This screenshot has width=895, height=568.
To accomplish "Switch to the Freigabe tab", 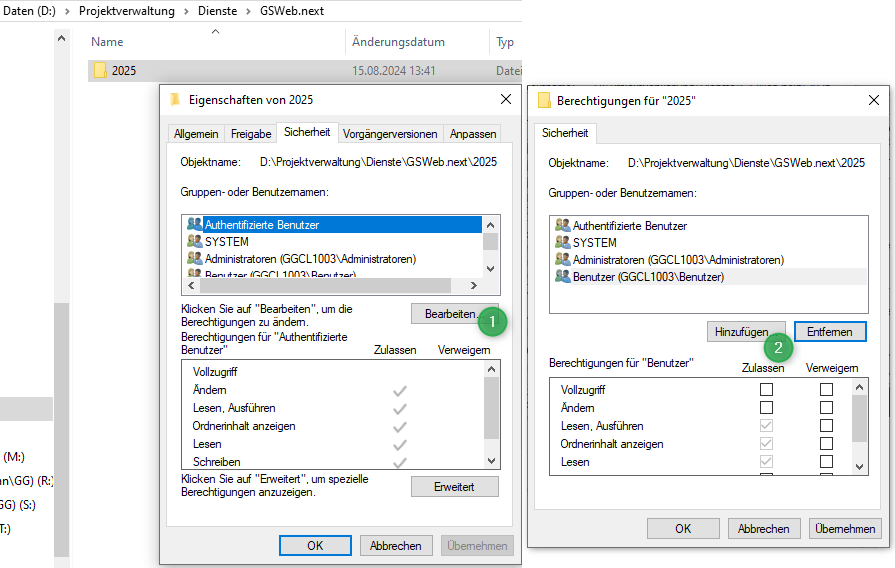I will click(251, 134).
